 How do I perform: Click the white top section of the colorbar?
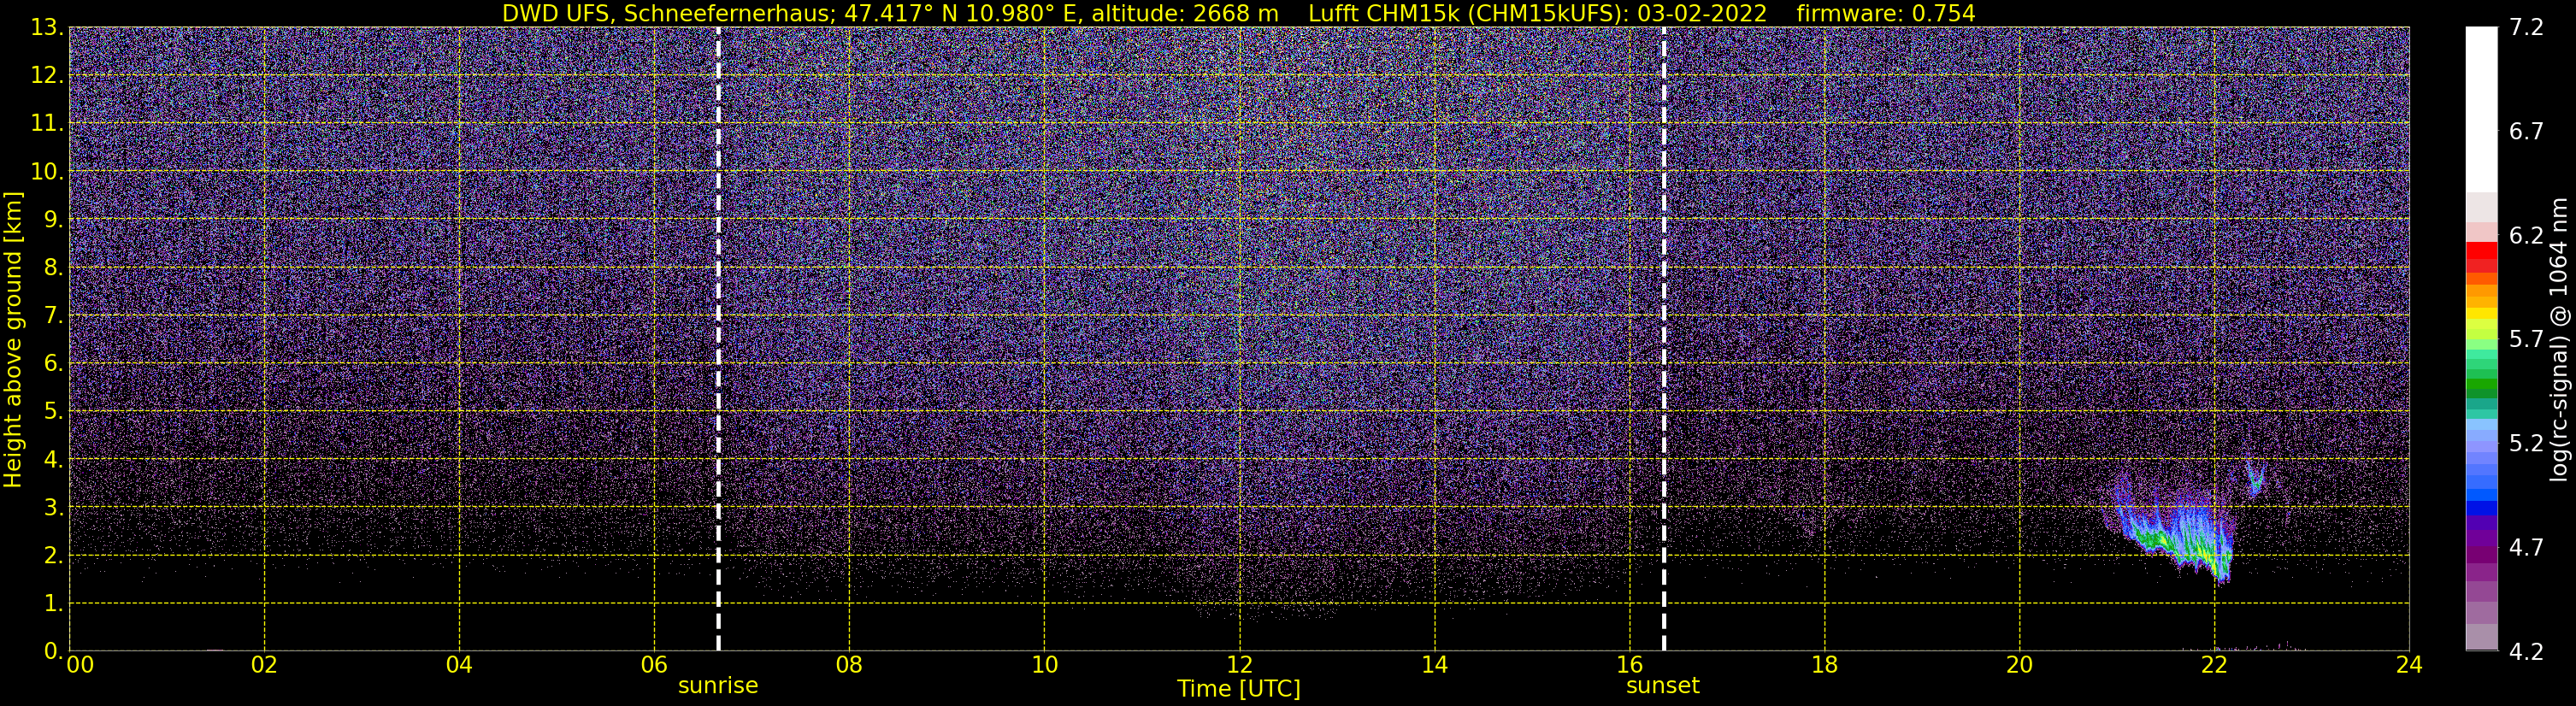2481,110
